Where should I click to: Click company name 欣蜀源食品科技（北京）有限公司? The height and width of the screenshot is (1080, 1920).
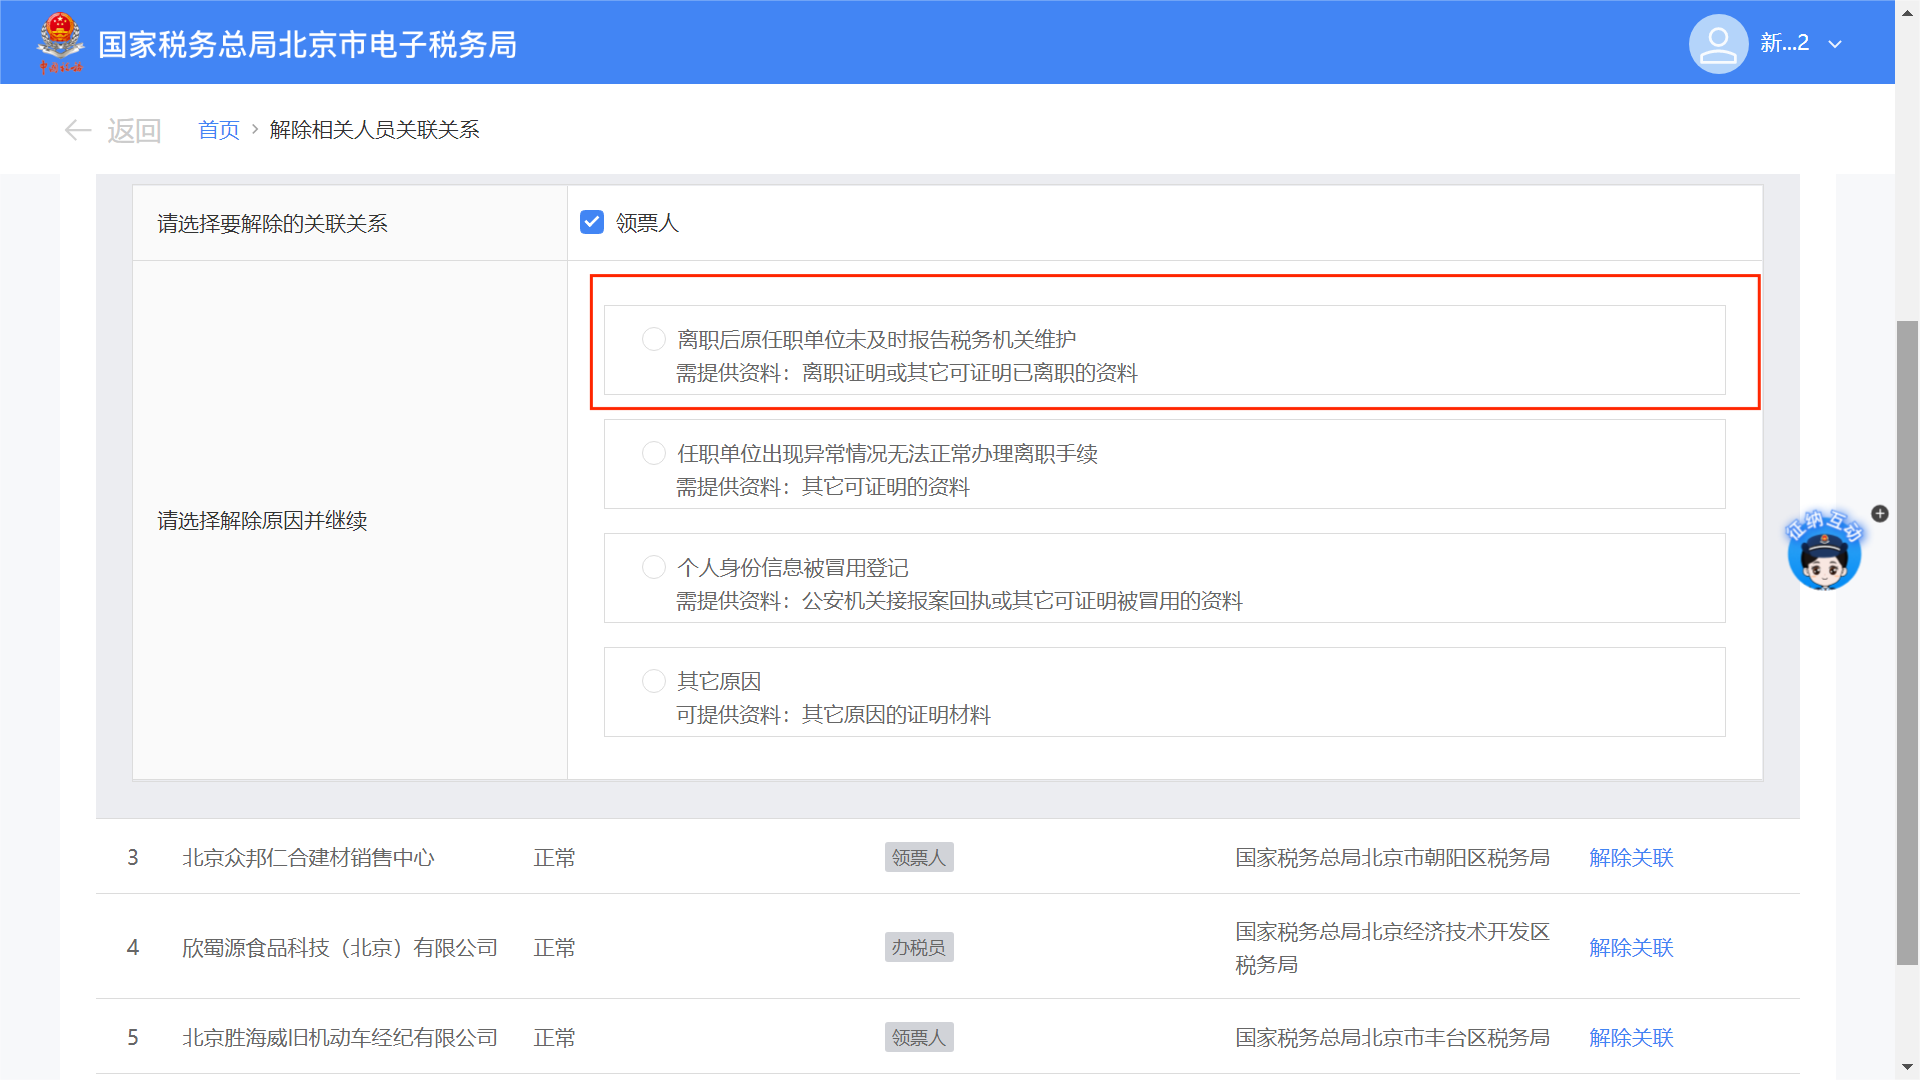tap(340, 947)
